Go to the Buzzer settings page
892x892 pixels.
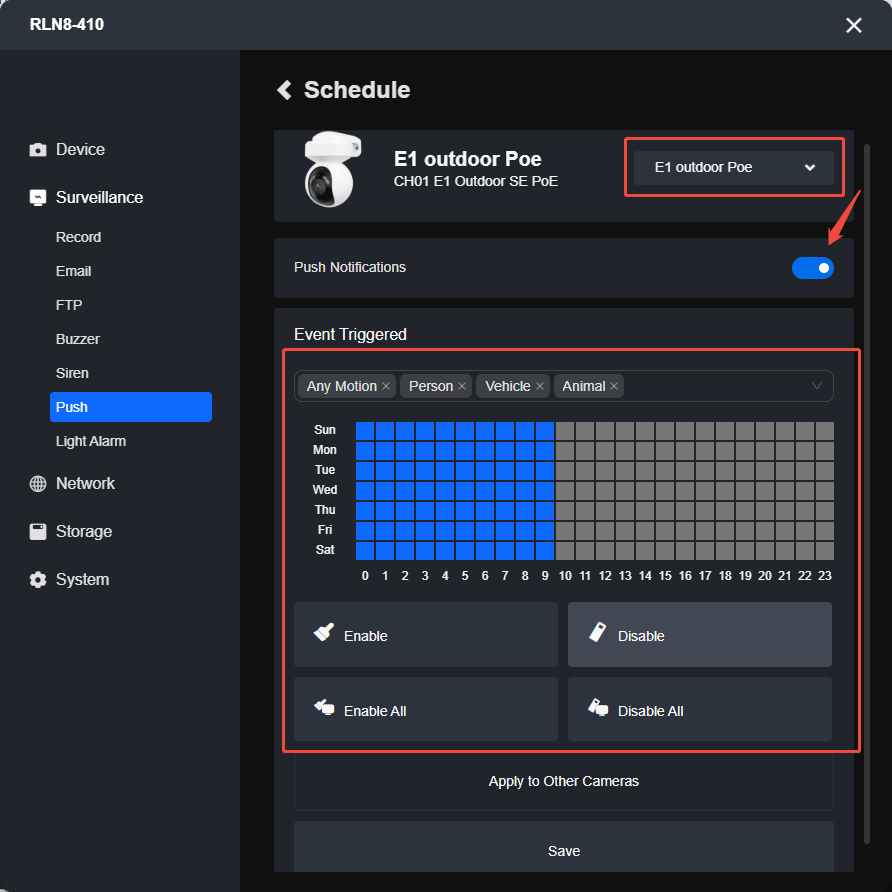[x=77, y=339]
